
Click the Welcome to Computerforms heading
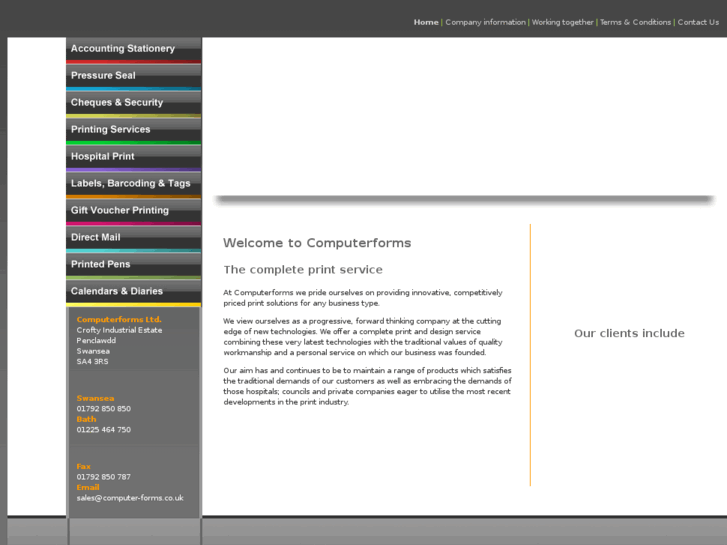(317, 243)
